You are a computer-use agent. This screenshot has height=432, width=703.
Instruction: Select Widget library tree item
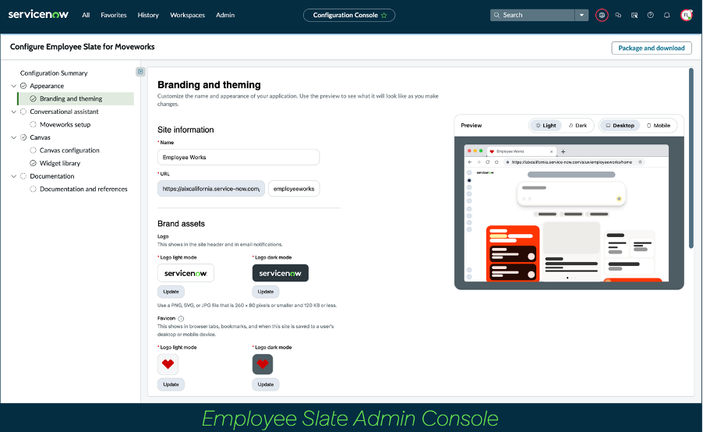pos(60,163)
